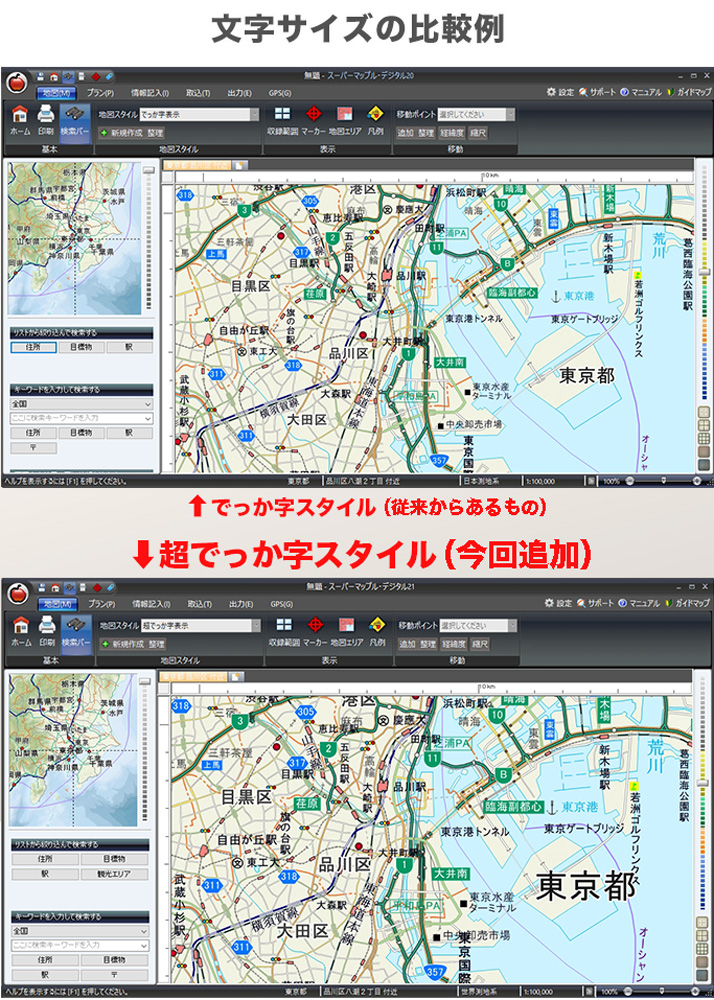Switch to the 情報記入(I) tab in the デジタル20 window

[x=150, y=93]
